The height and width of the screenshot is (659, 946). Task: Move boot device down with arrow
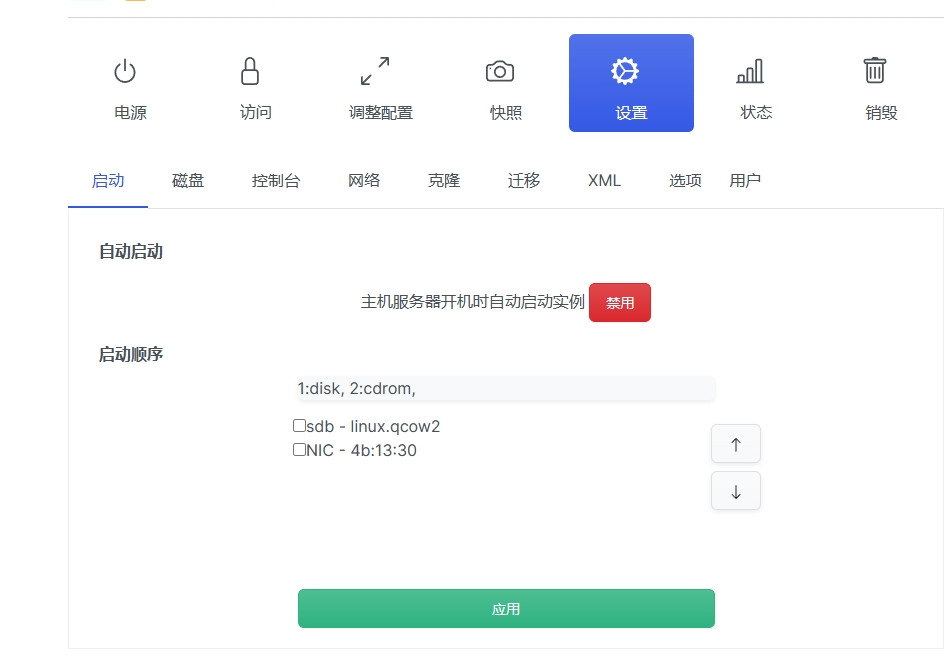click(x=735, y=491)
